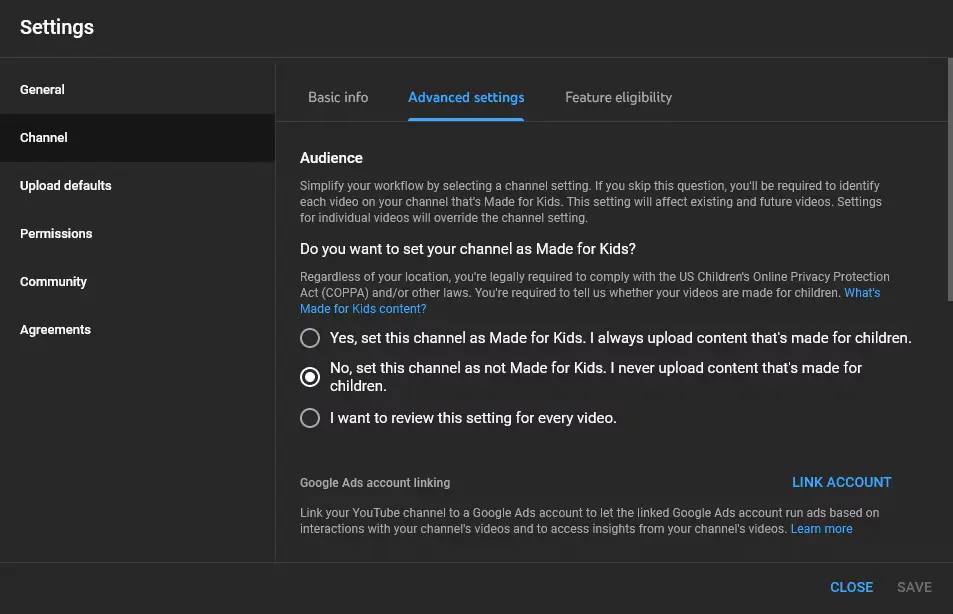
Task: Click the Settings dialog title
Action: (57, 27)
